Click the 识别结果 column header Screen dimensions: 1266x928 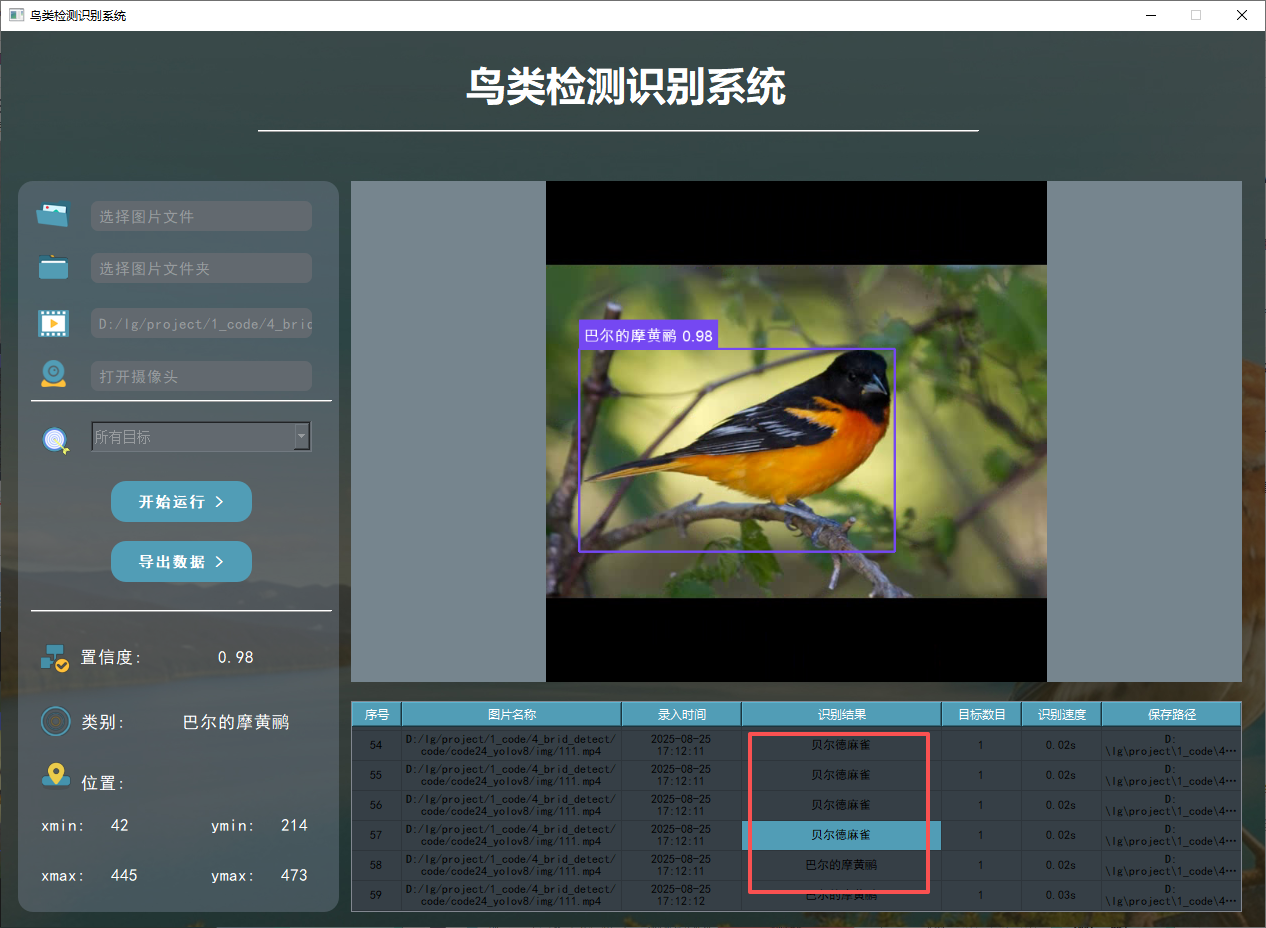click(842, 714)
